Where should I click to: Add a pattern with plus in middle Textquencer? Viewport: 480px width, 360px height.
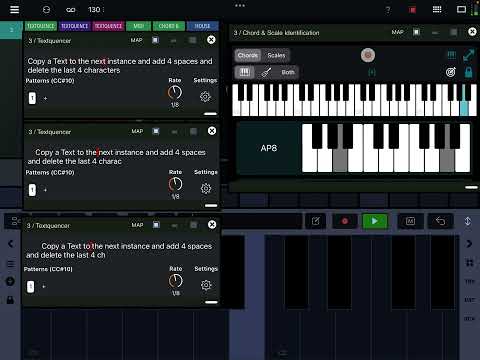45,190
